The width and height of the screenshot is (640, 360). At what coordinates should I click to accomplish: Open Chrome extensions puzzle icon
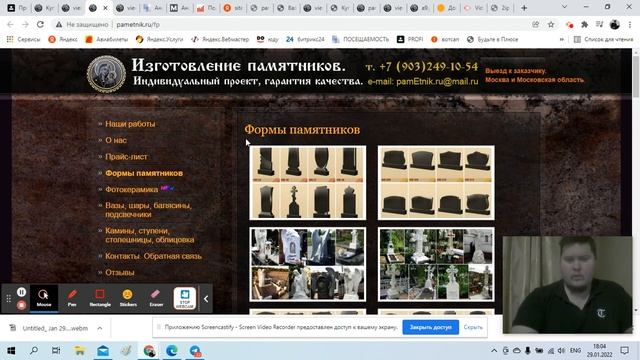coord(584,24)
